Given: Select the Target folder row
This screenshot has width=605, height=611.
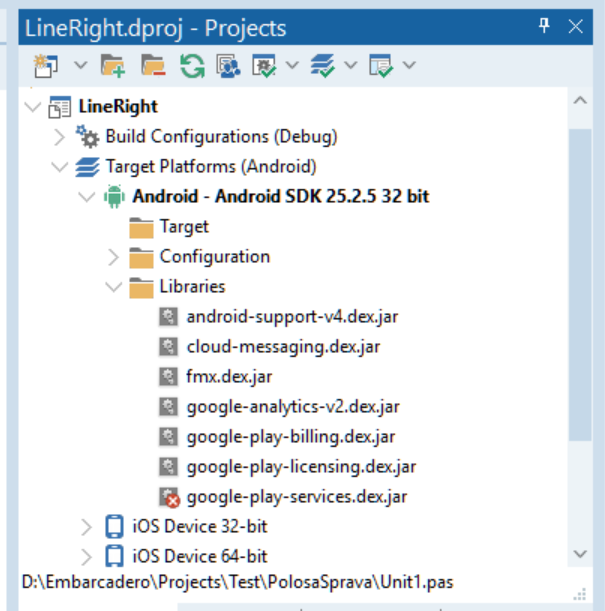Looking at the screenshot, I should [184, 227].
